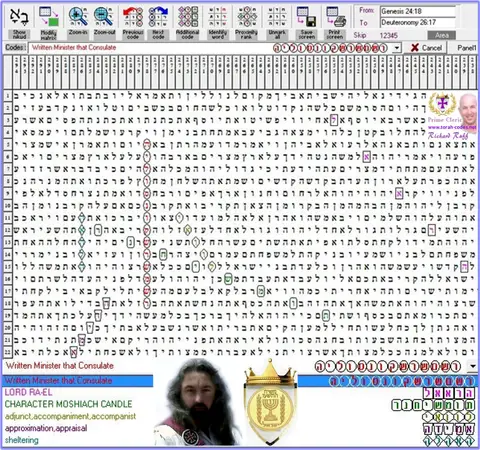This screenshot has height=450, width=480.
Task: Click the www.torah-codes.net link
Action: (x=452, y=127)
